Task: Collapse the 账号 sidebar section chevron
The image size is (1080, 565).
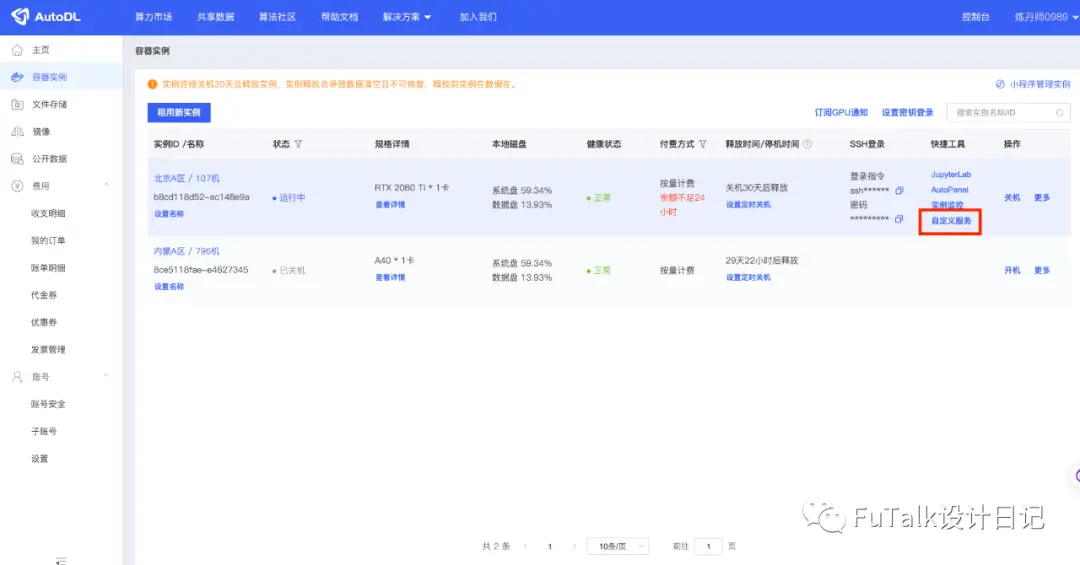Action: pos(107,376)
